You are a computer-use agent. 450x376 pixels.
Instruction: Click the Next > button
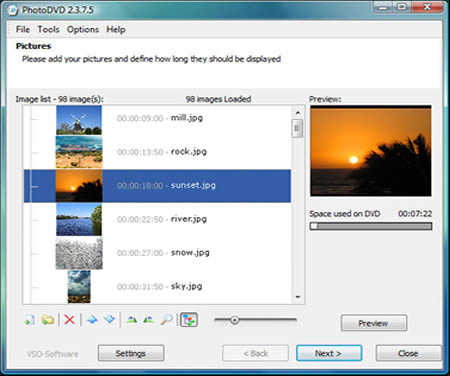[x=329, y=353]
